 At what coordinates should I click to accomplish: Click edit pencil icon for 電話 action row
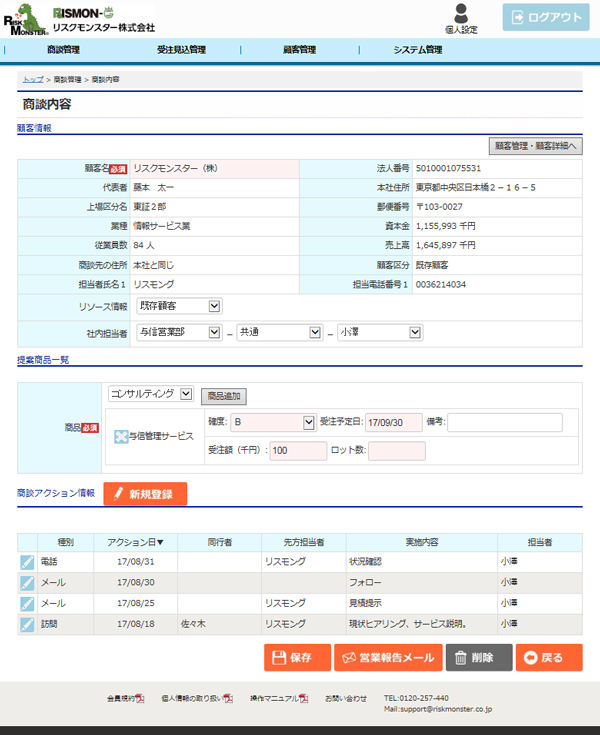pyautogui.click(x=27, y=562)
